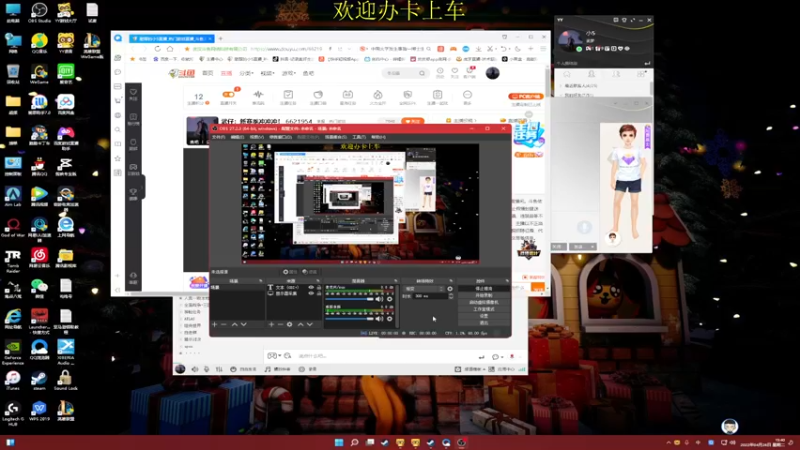Viewport: 800px width, 450px height.
Task: Click the Douyu user avatar
Action: [492, 73]
